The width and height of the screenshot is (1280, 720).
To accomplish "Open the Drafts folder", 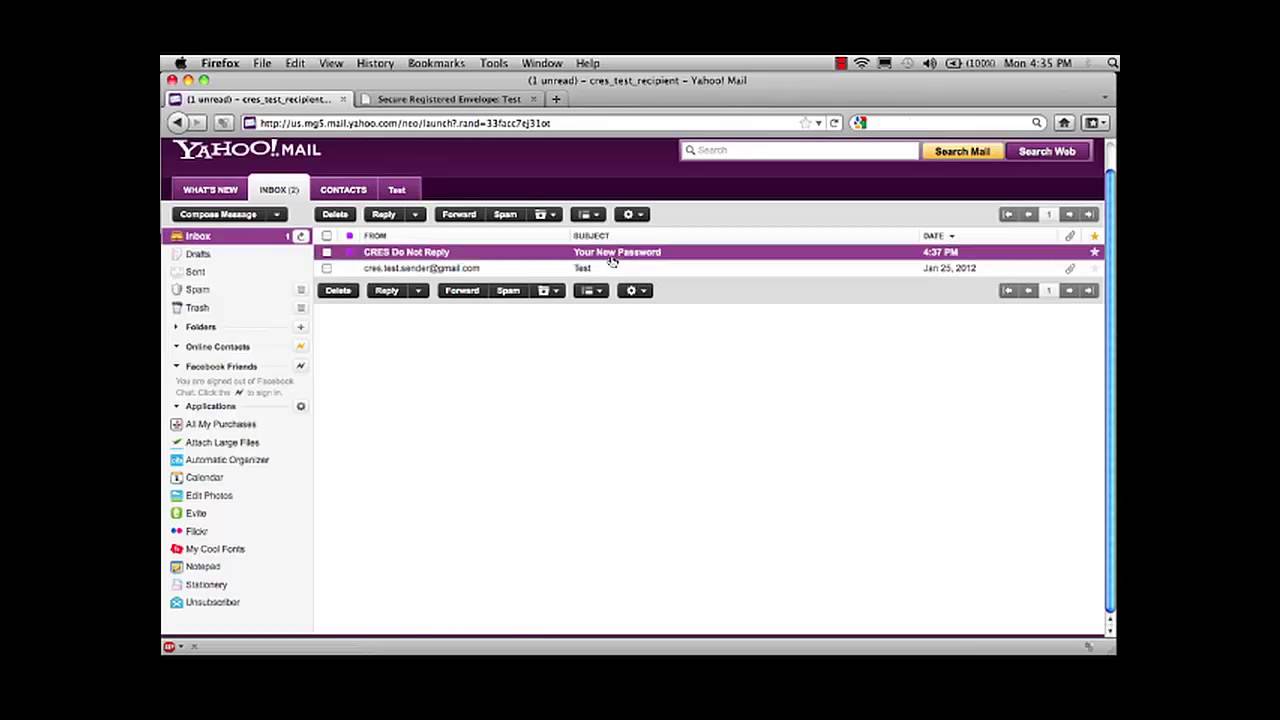I will pyautogui.click(x=198, y=254).
